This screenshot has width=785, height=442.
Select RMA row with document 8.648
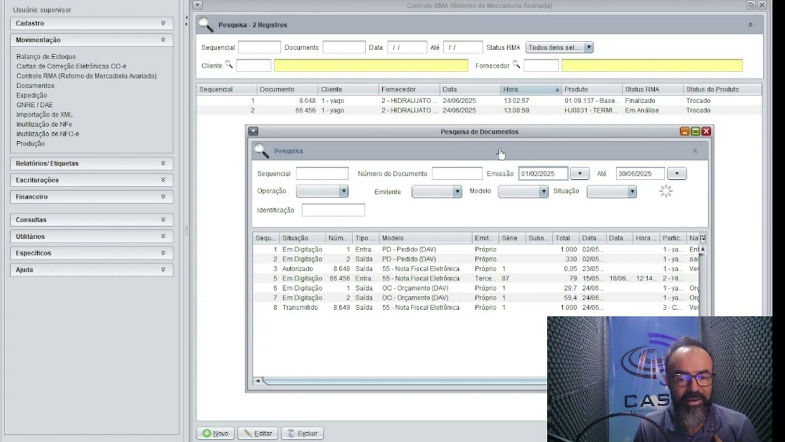[x=479, y=101]
